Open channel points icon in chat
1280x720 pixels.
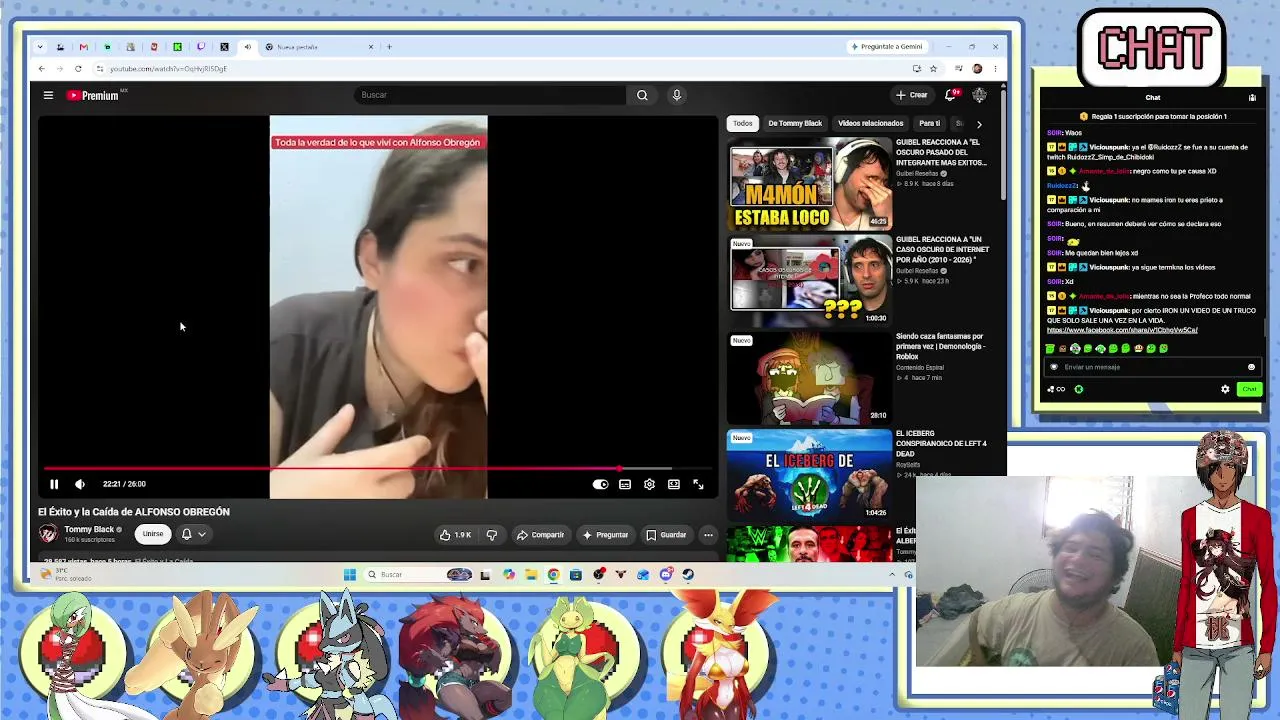[x=1079, y=389]
